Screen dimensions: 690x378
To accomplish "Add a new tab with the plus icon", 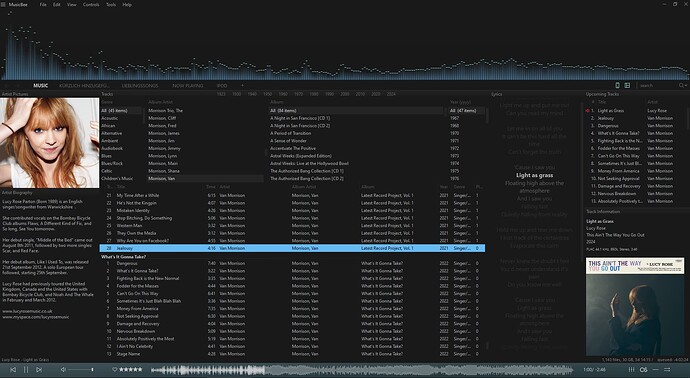I will coord(242,85).
